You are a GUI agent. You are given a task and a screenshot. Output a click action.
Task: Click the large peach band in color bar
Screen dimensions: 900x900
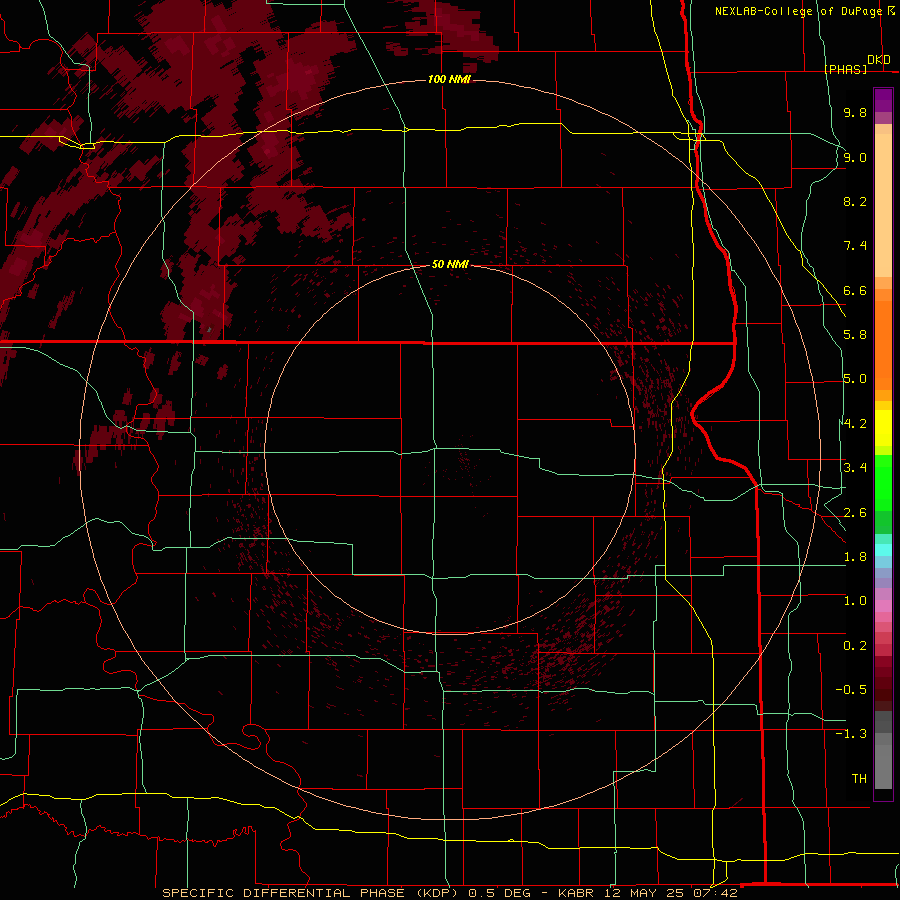[x=883, y=205]
